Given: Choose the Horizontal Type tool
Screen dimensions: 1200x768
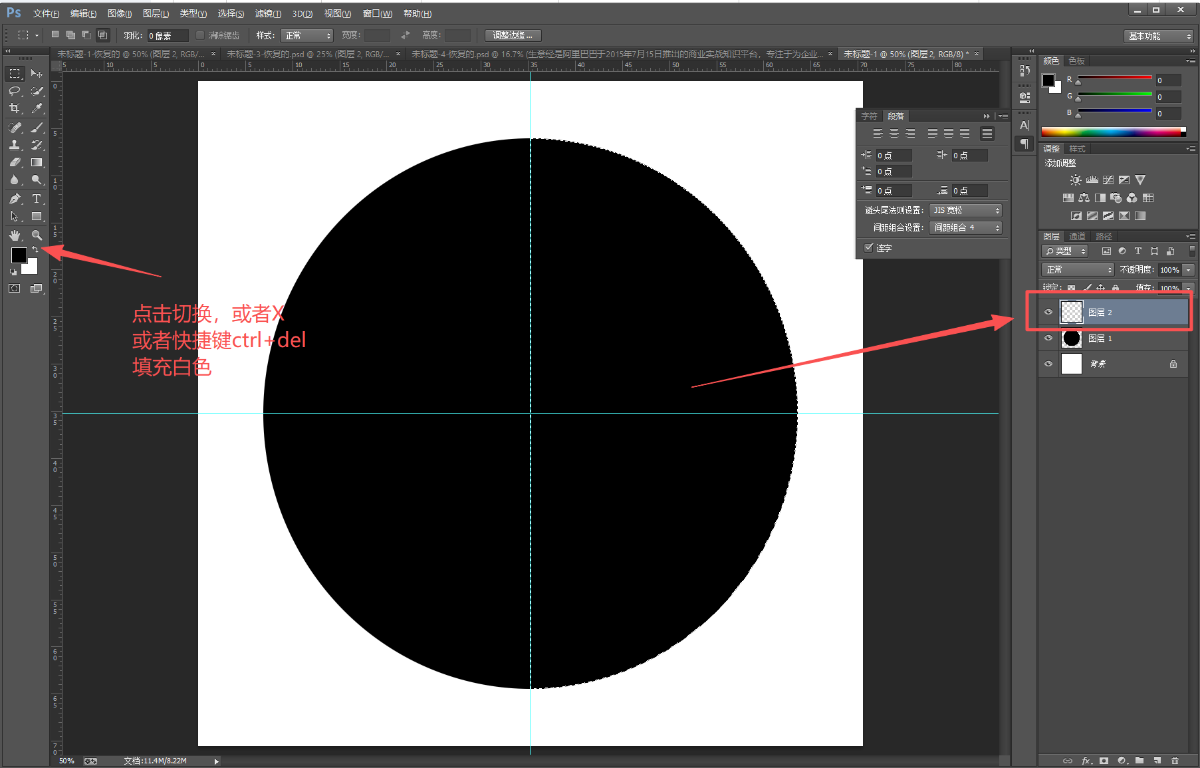Looking at the screenshot, I should pyautogui.click(x=36, y=199).
